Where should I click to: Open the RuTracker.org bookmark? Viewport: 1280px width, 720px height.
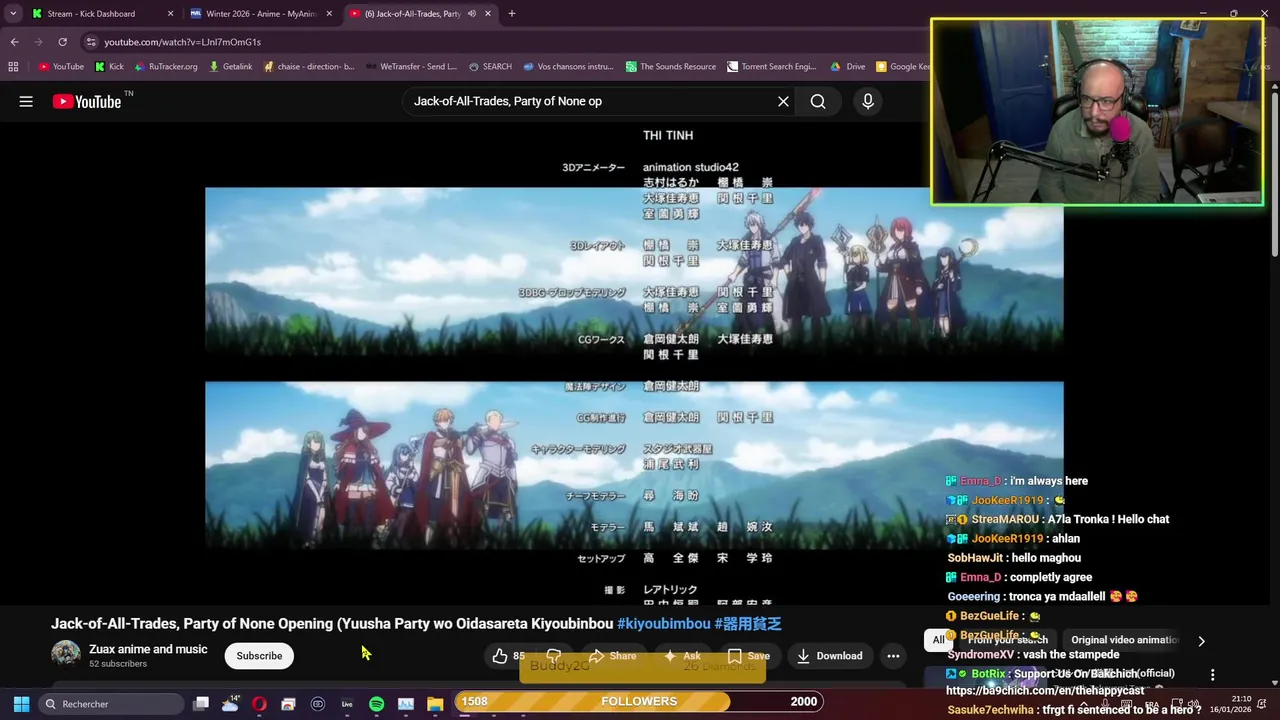[x=166, y=67]
